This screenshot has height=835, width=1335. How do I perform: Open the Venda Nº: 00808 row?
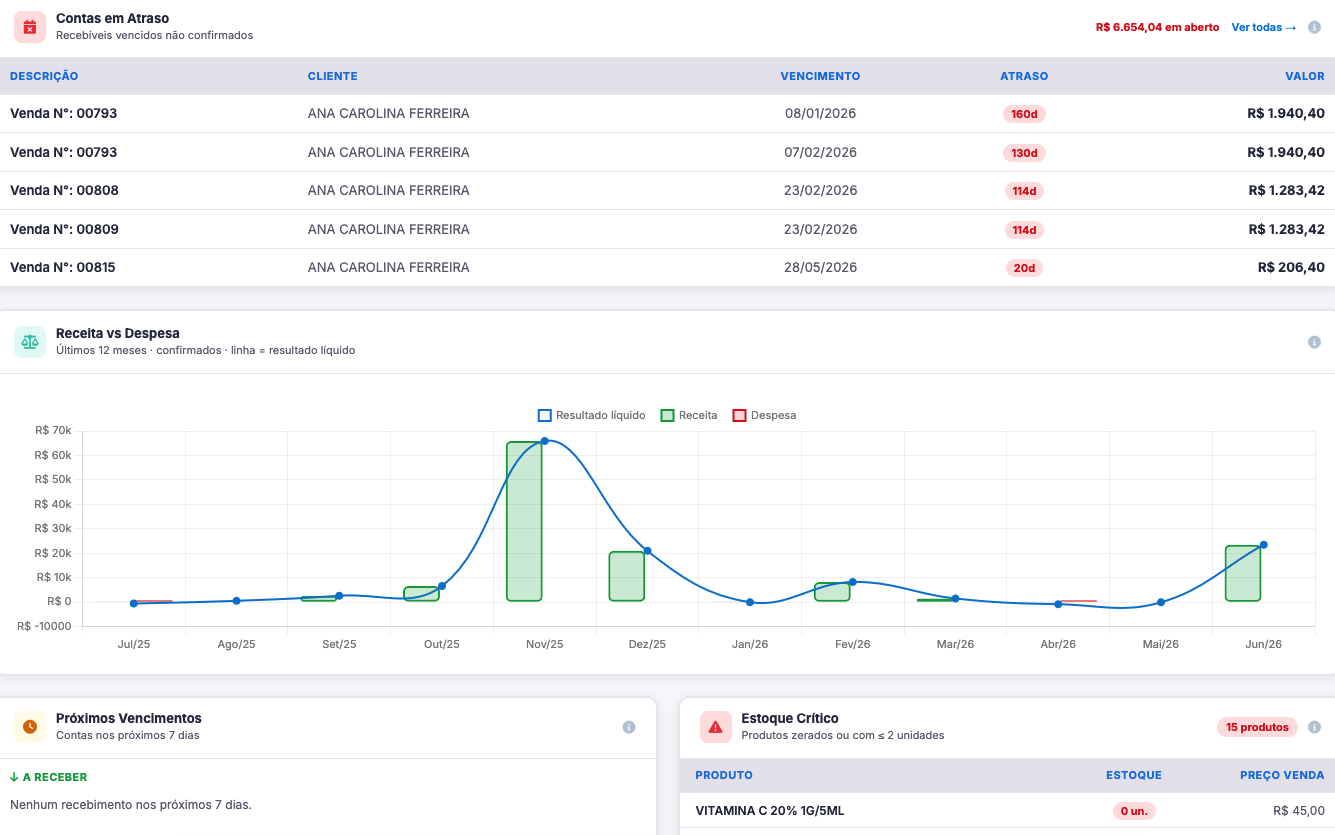coord(667,190)
